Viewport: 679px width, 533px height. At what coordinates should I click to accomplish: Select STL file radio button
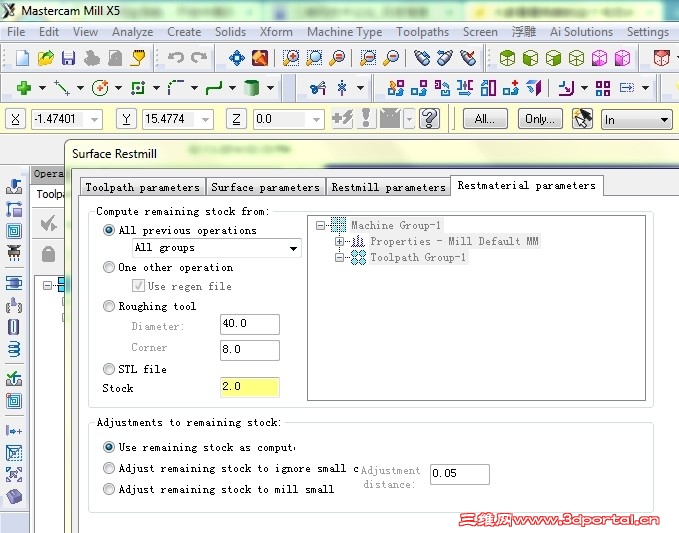click(109, 369)
